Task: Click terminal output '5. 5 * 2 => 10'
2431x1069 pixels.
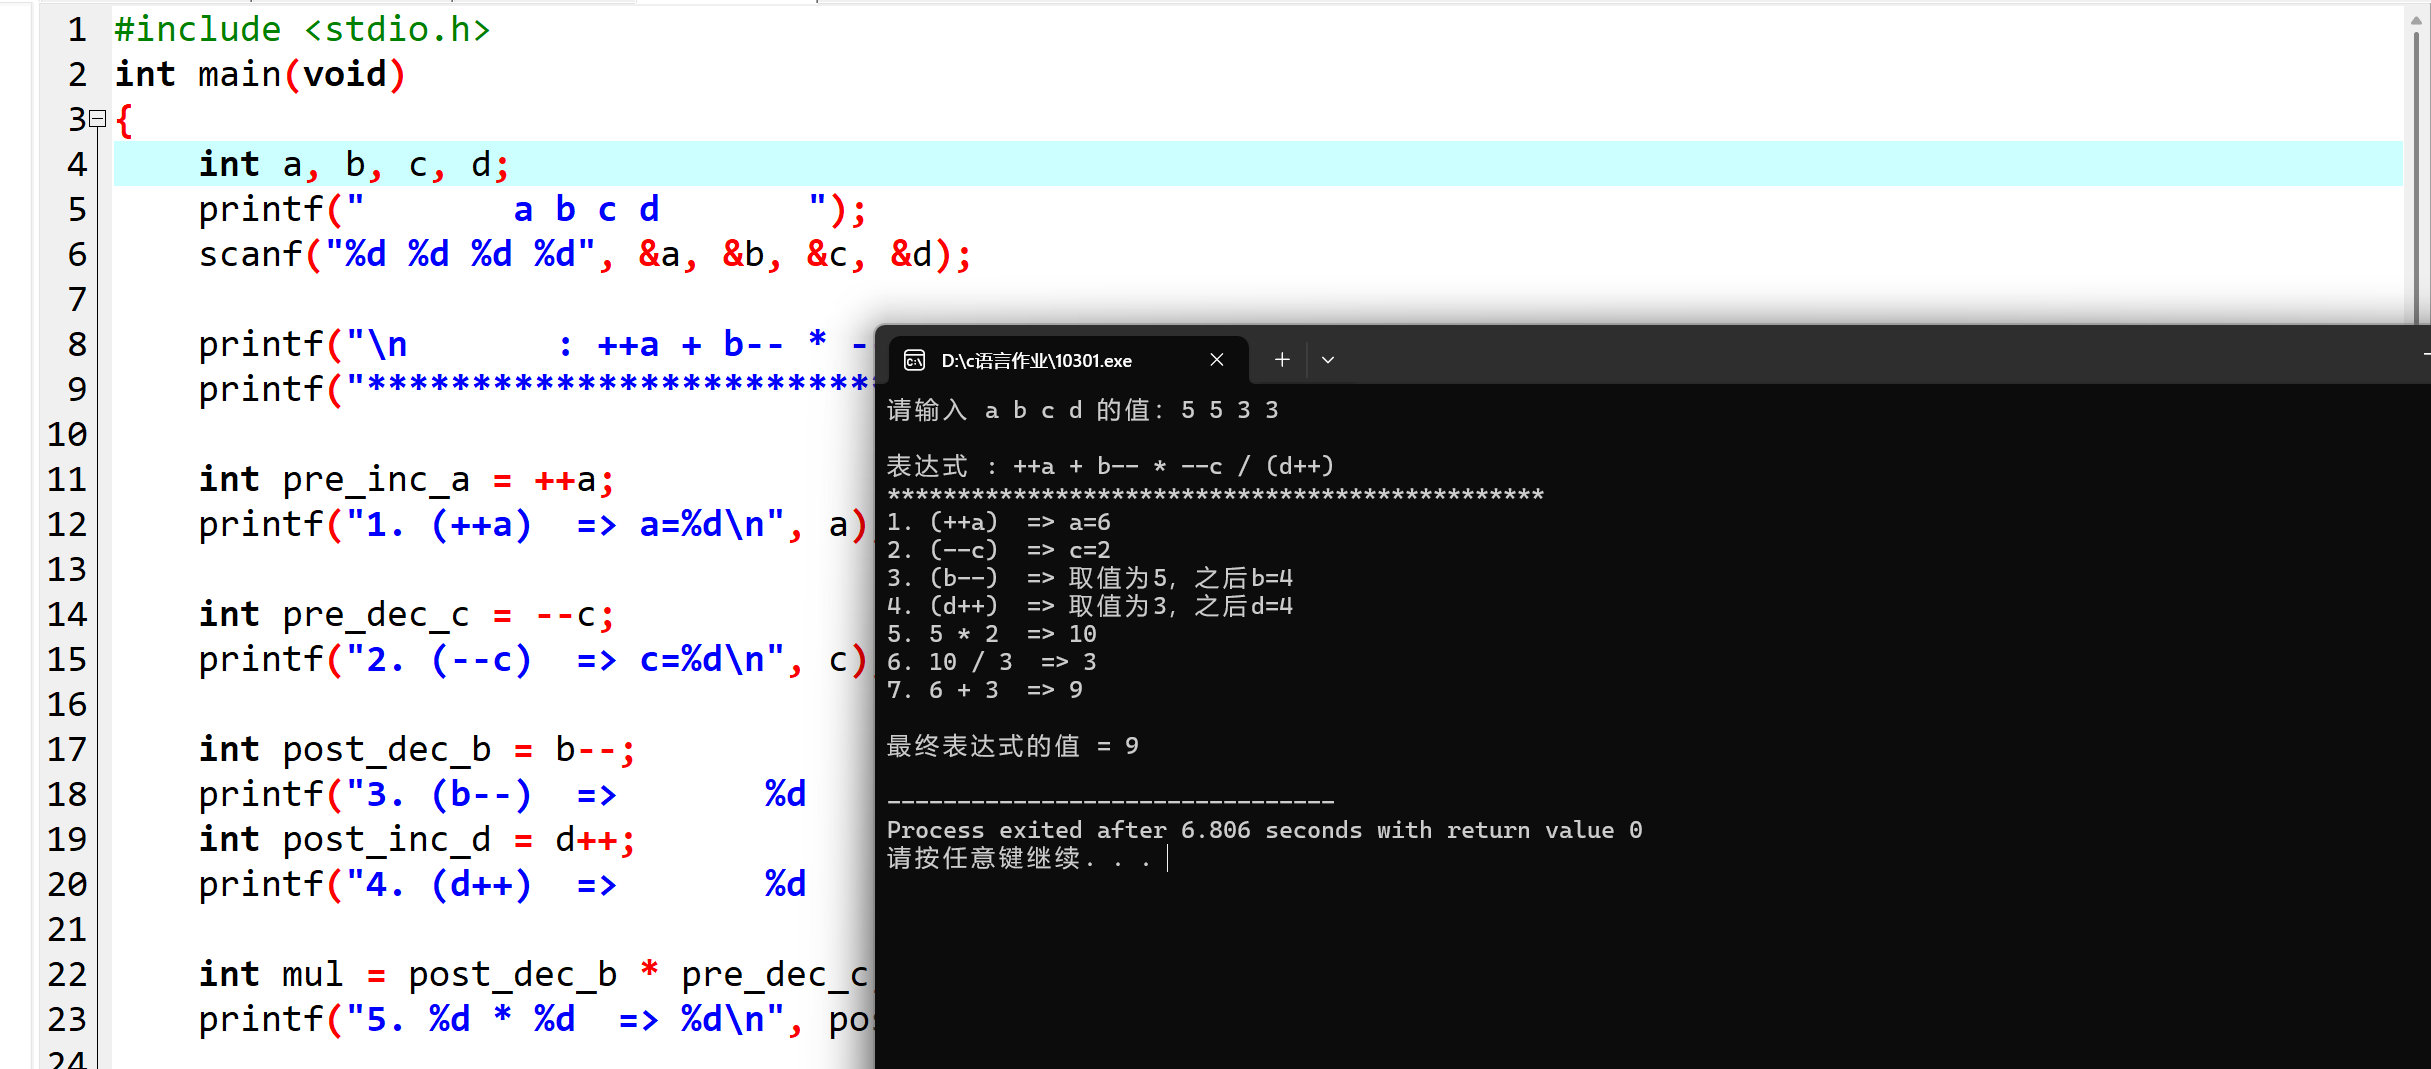Action: (x=992, y=634)
